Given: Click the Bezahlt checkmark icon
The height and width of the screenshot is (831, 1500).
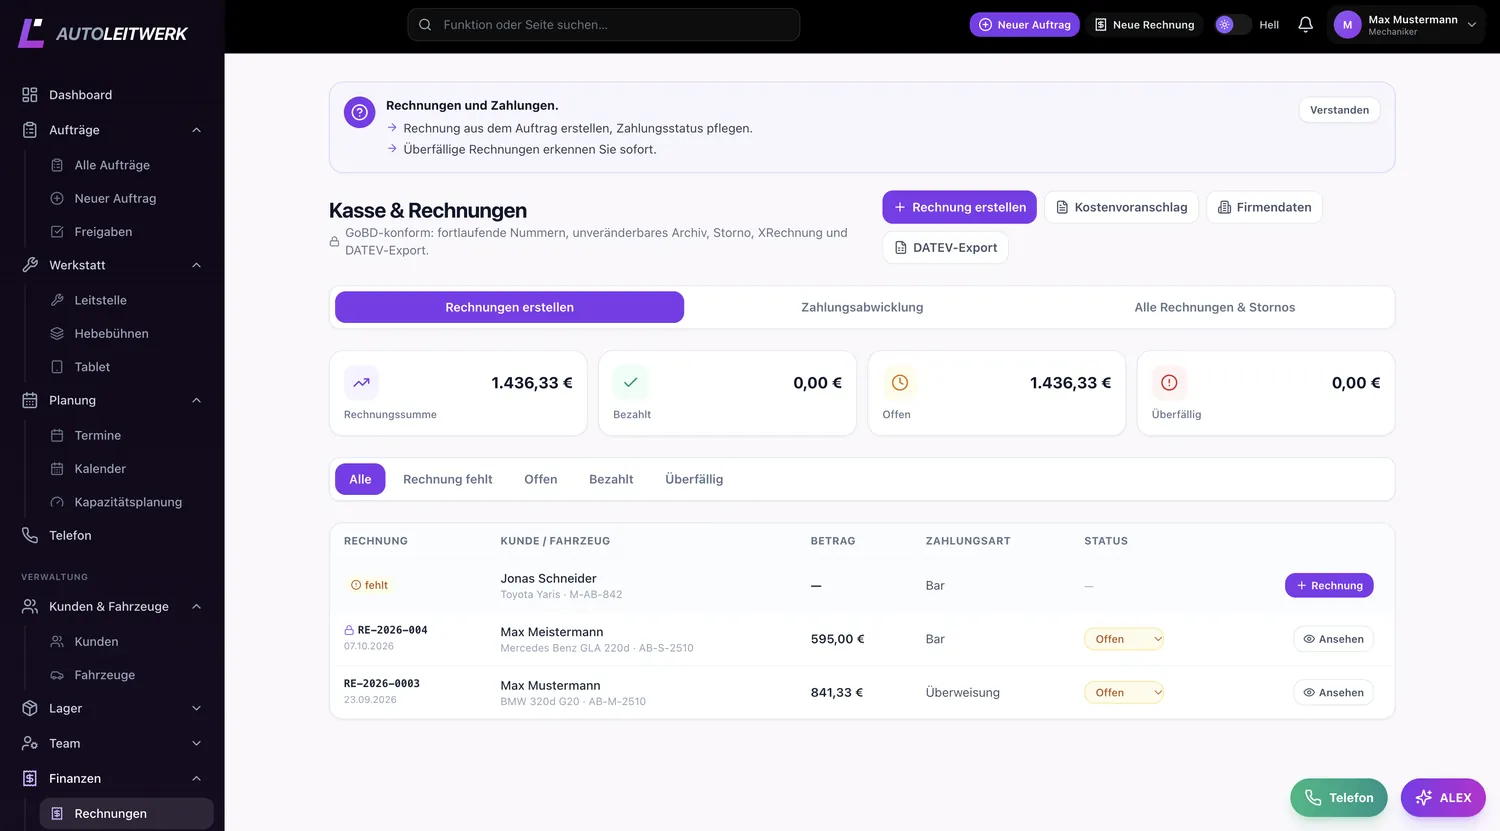Looking at the screenshot, I should 630,383.
